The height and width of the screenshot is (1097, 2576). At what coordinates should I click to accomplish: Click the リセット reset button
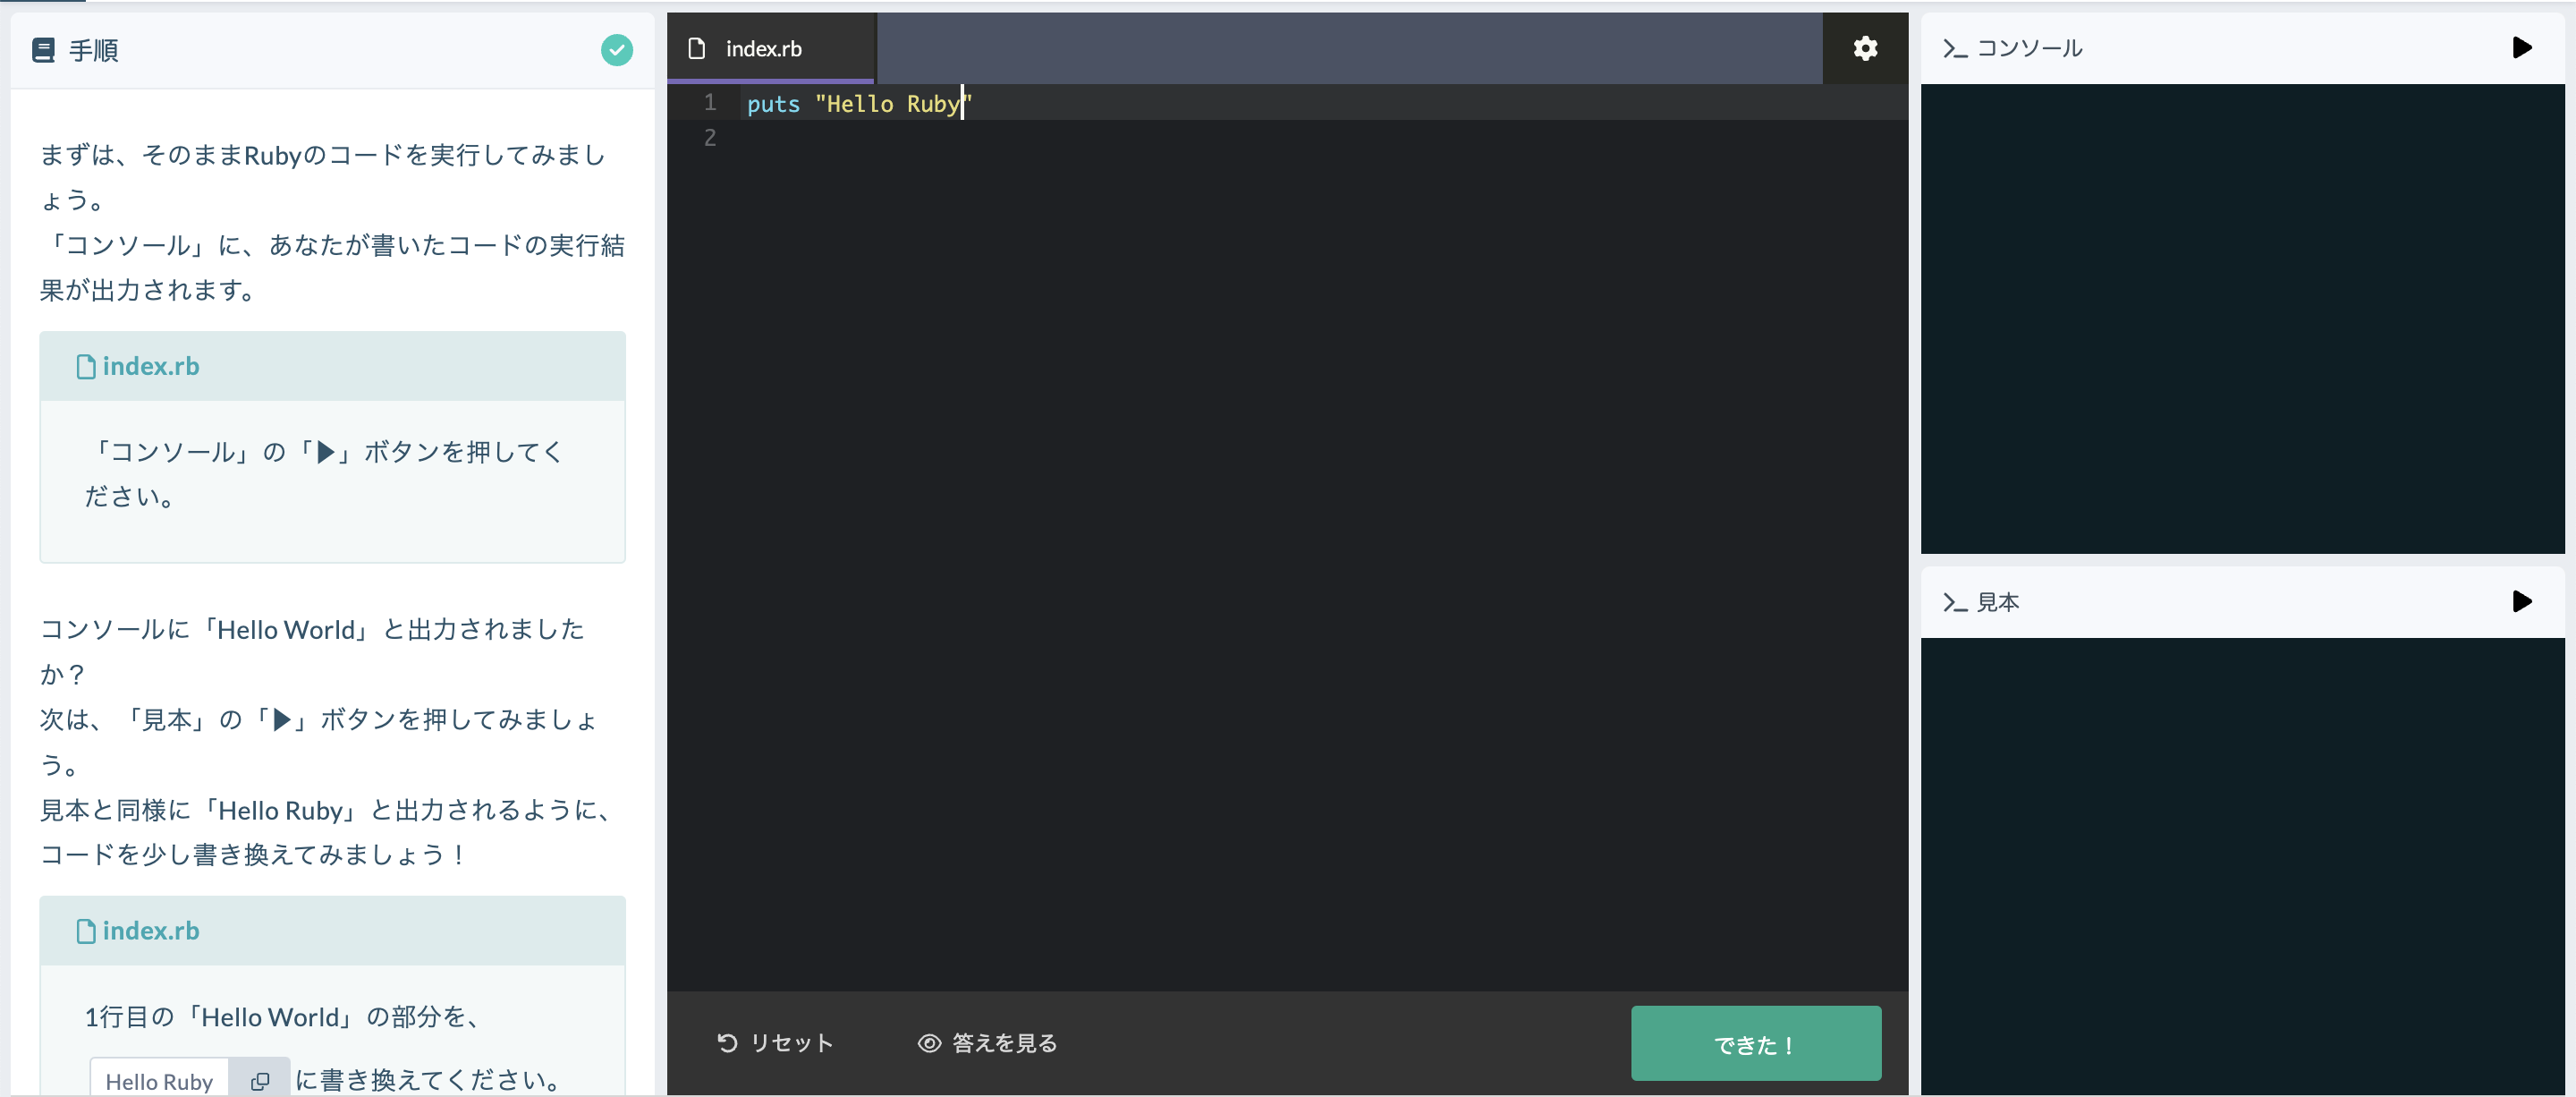click(x=775, y=1043)
